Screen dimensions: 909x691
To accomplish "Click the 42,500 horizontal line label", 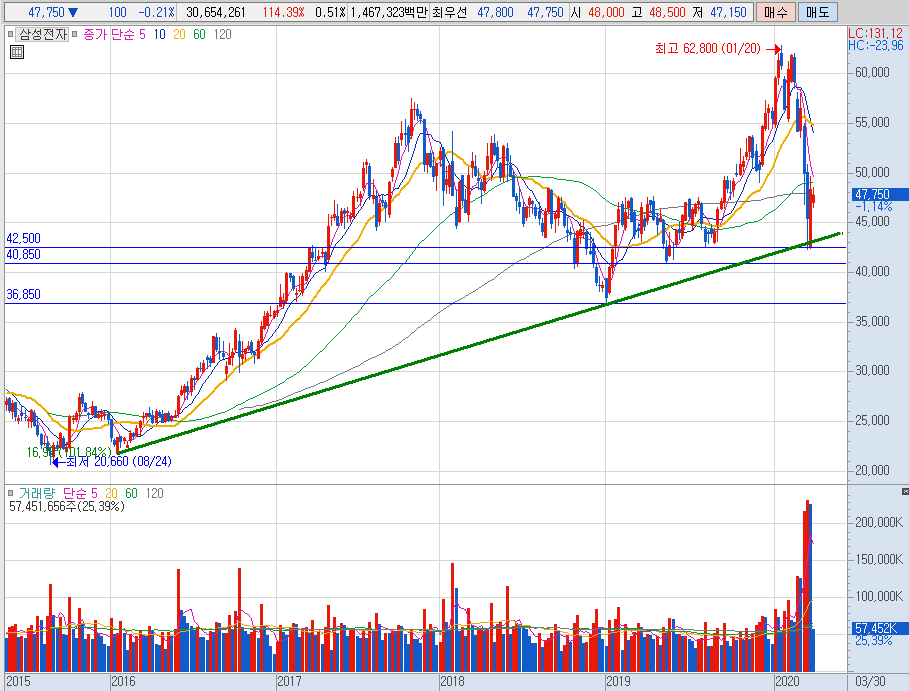I will click(x=23, y=239).
